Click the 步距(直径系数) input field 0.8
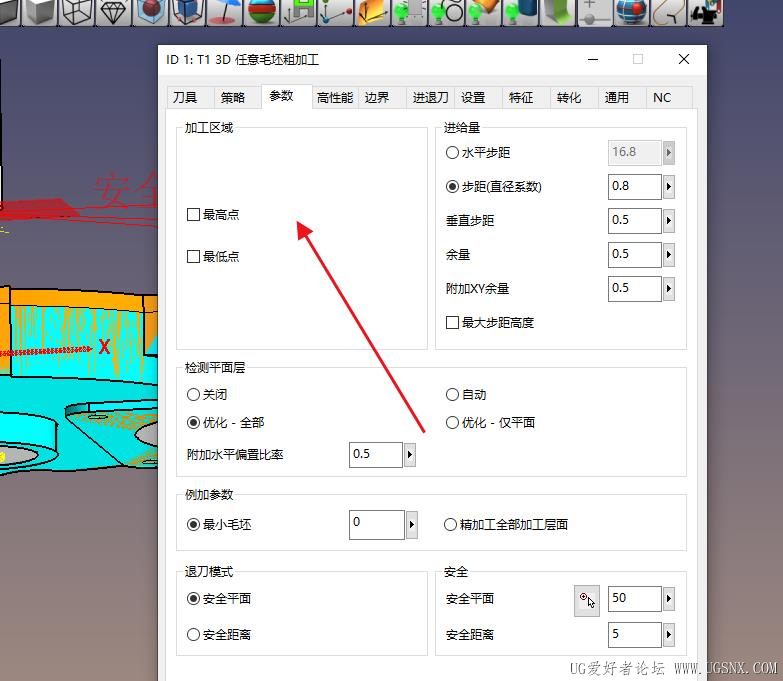 (x=635, y=187)
